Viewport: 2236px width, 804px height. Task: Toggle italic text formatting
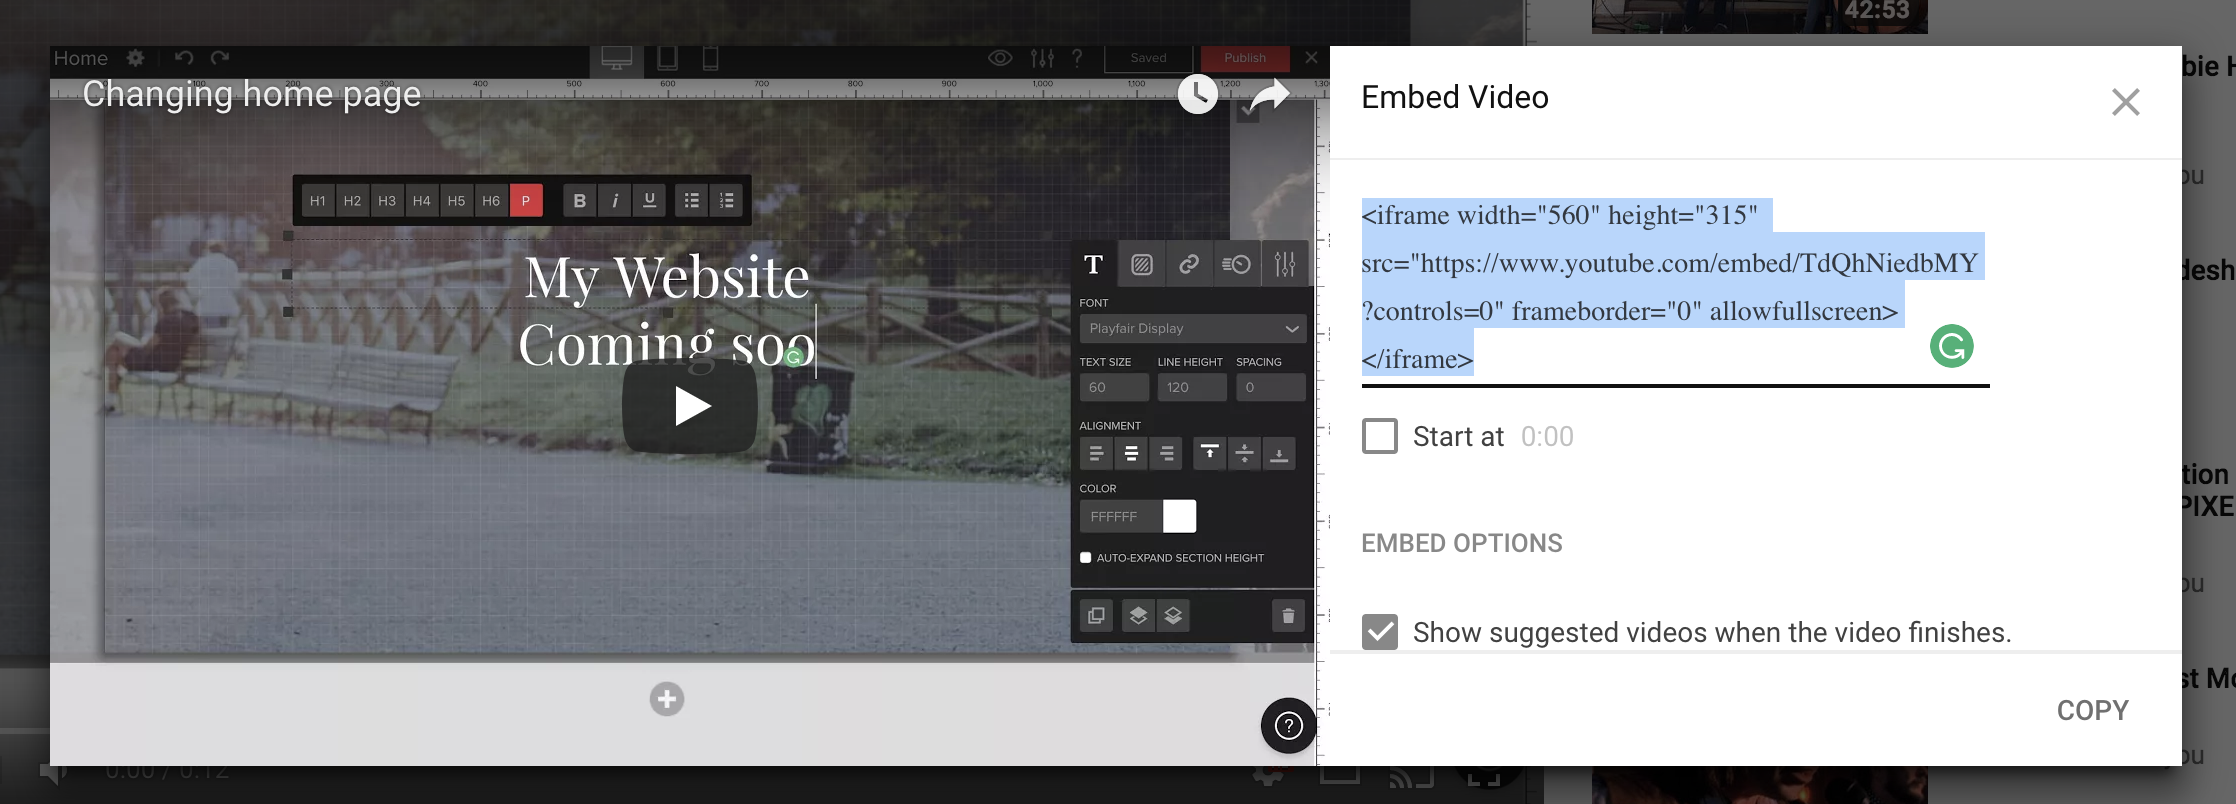[615, 201]
